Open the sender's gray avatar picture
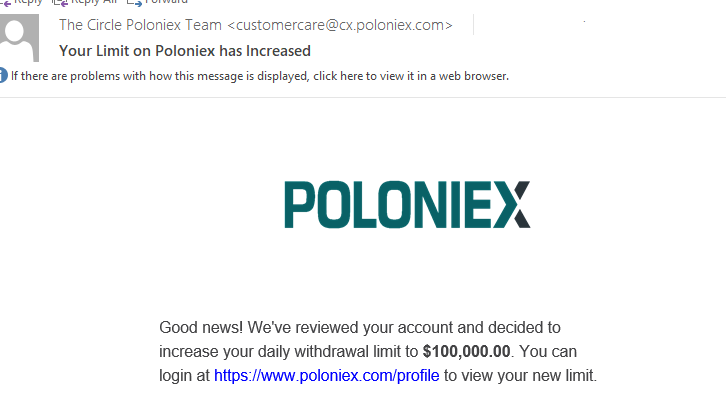 [19, 38]
